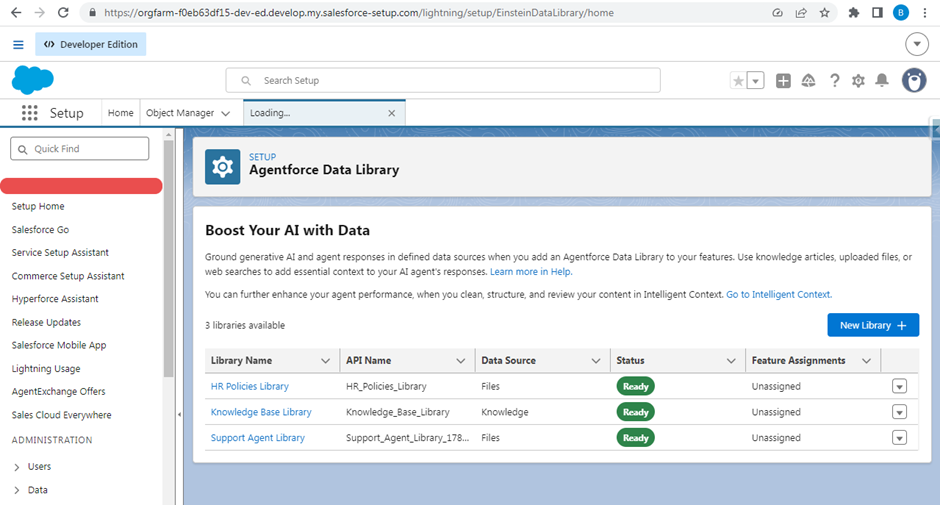Open Release Updates in the sidebar
The width and height of the screenshot is (940, 505).
[x=46, y=322]
